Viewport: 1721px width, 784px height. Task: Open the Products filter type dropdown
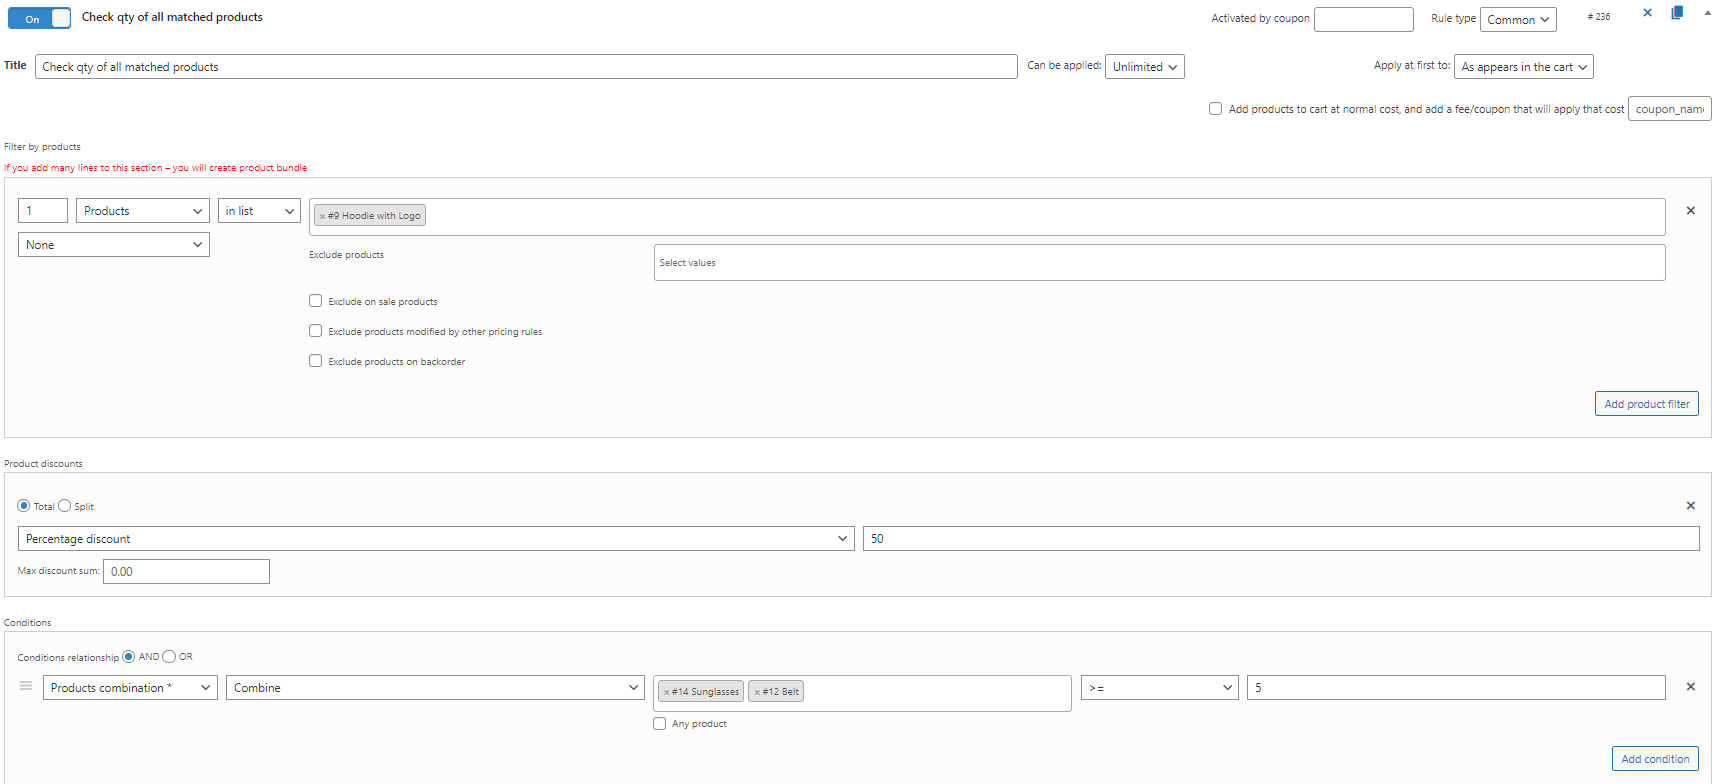pyautogui.click(x=143, y=210)
